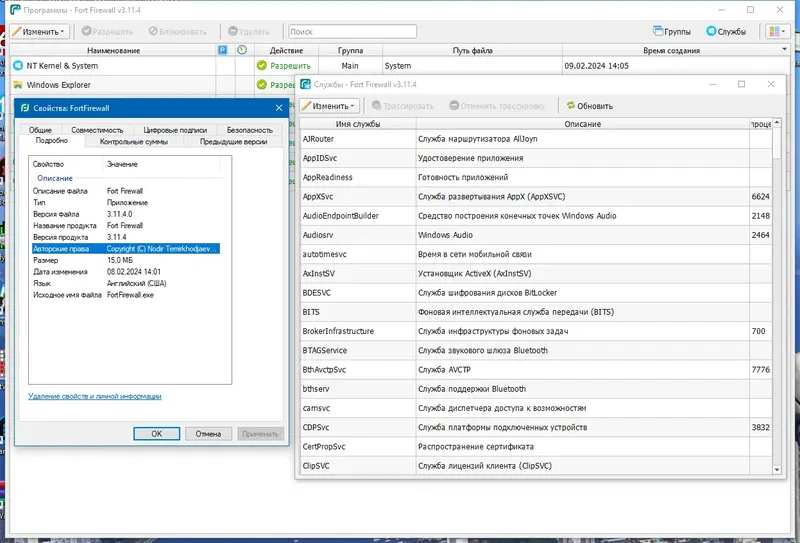Sort by the Действие column header
The image size is (800, 543).
[286, 51]
